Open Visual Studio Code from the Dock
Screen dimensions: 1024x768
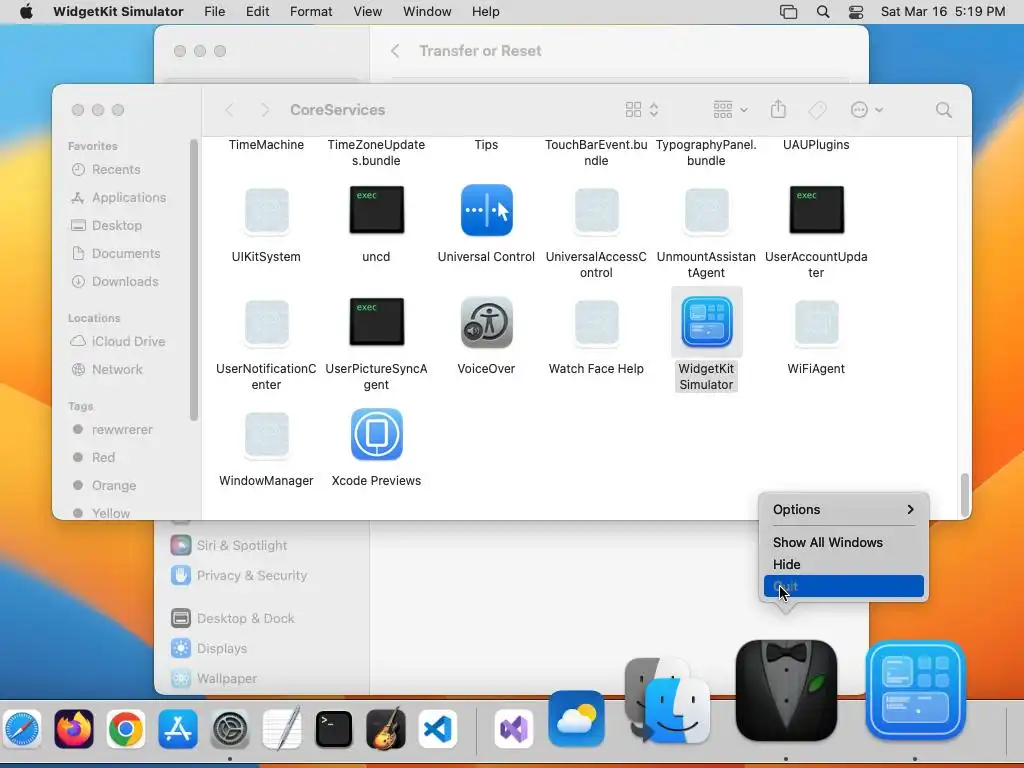point(438,729)
